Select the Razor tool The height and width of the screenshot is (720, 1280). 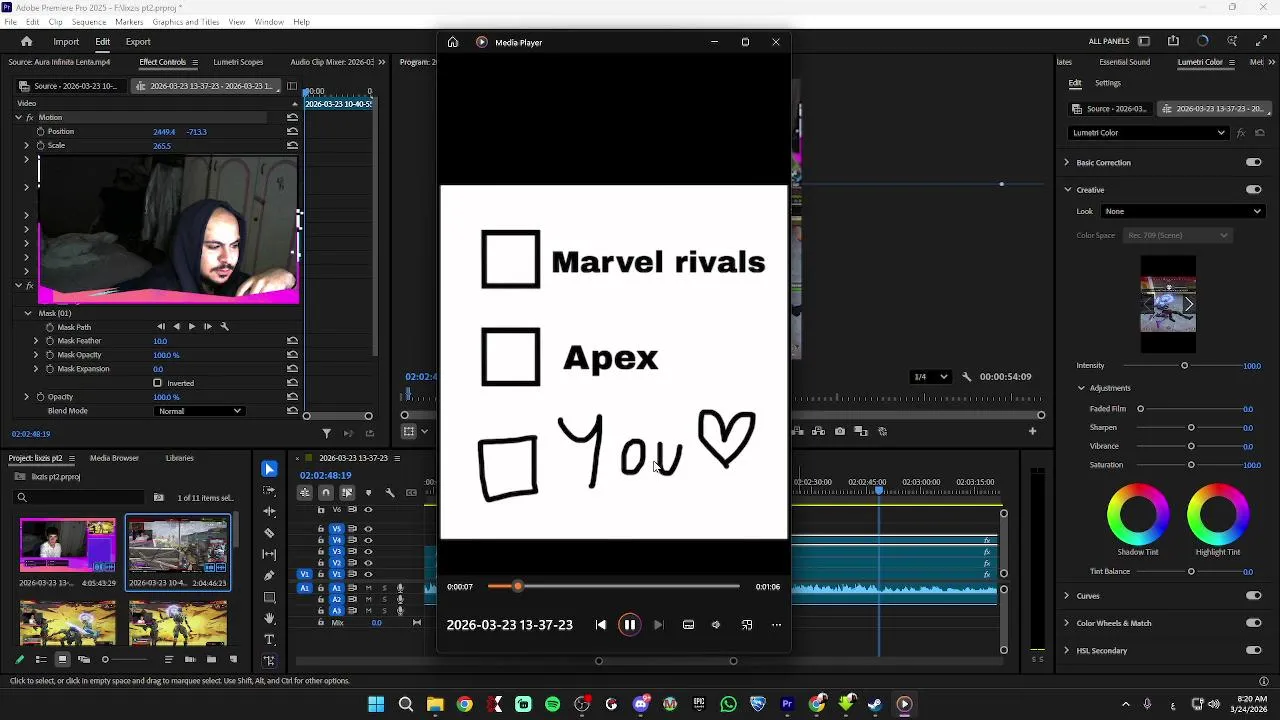[x=269, y=533]
